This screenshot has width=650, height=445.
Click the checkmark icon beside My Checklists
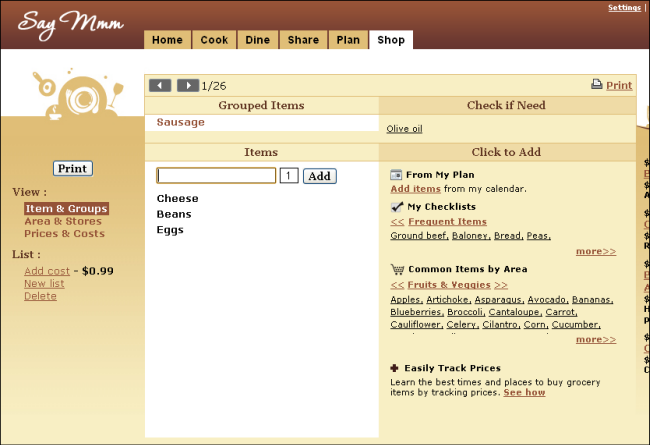(396, 207)
